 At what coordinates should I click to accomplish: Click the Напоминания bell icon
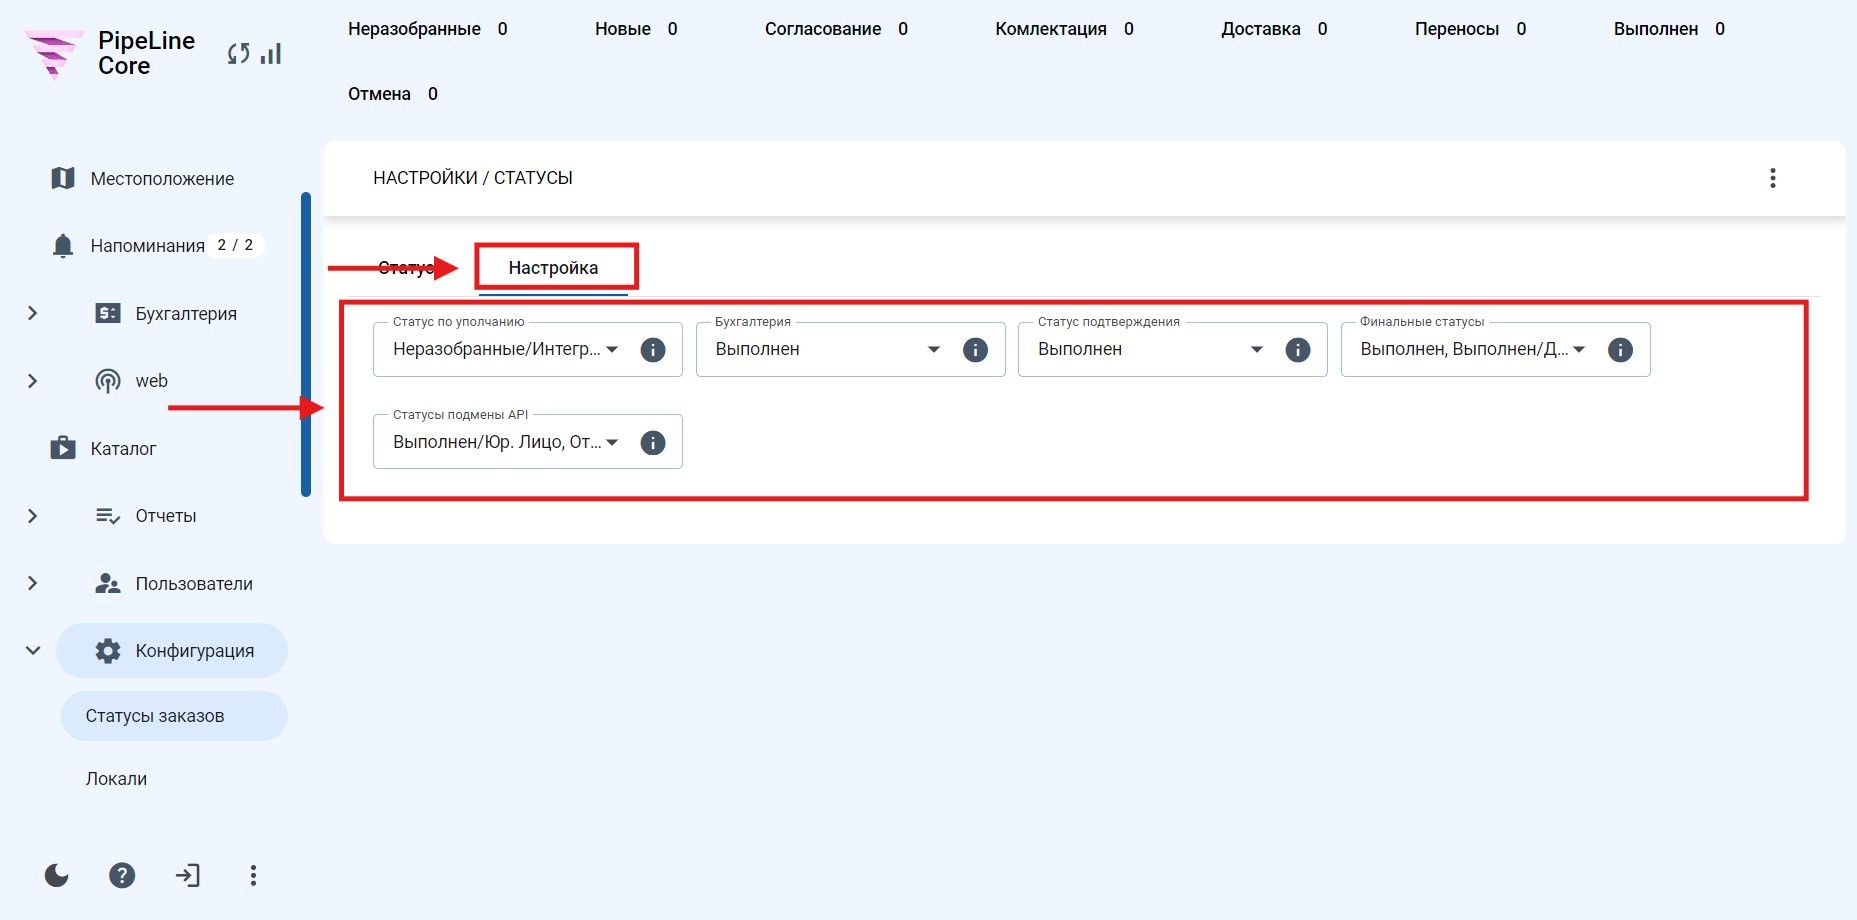point(63,246)
